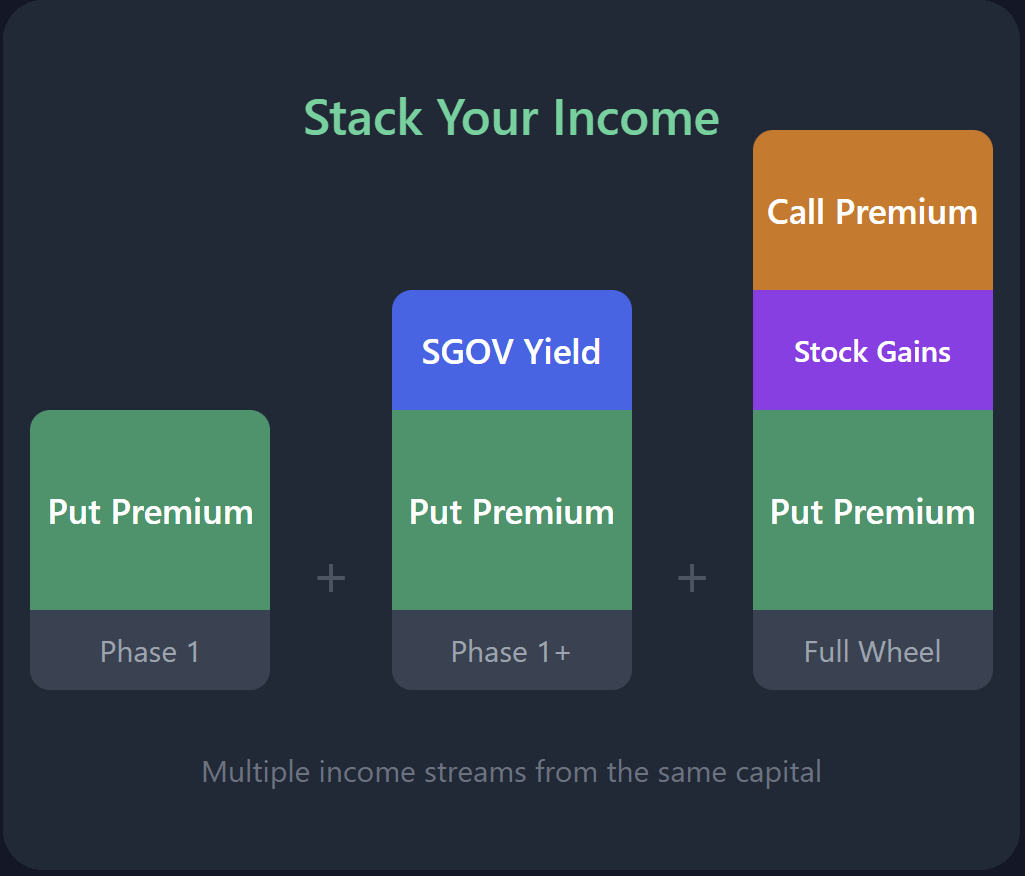Click the Phase 1+ label
This screenshot has width=1025, height=876.
click(x=511, y=652)
